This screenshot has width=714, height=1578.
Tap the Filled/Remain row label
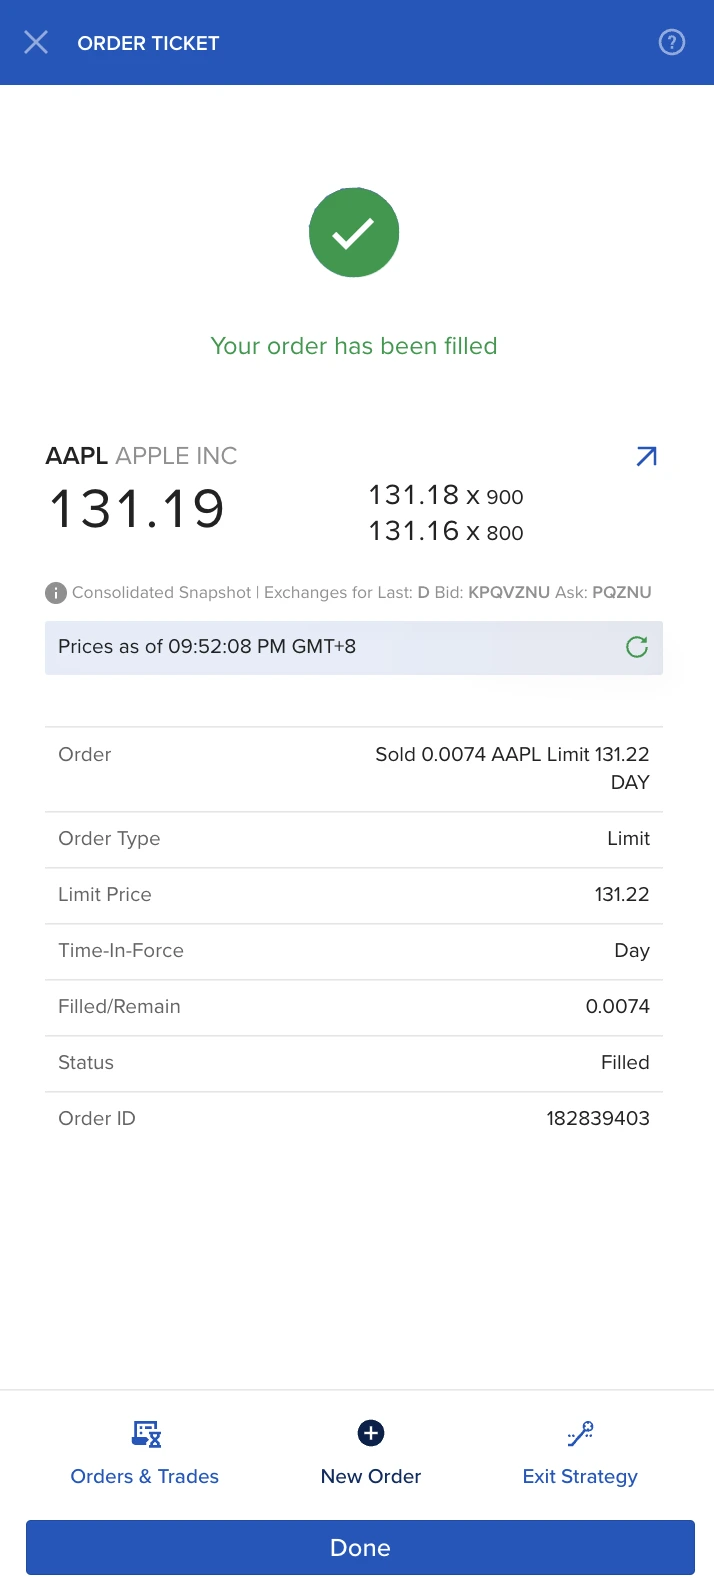point(119,1007)
